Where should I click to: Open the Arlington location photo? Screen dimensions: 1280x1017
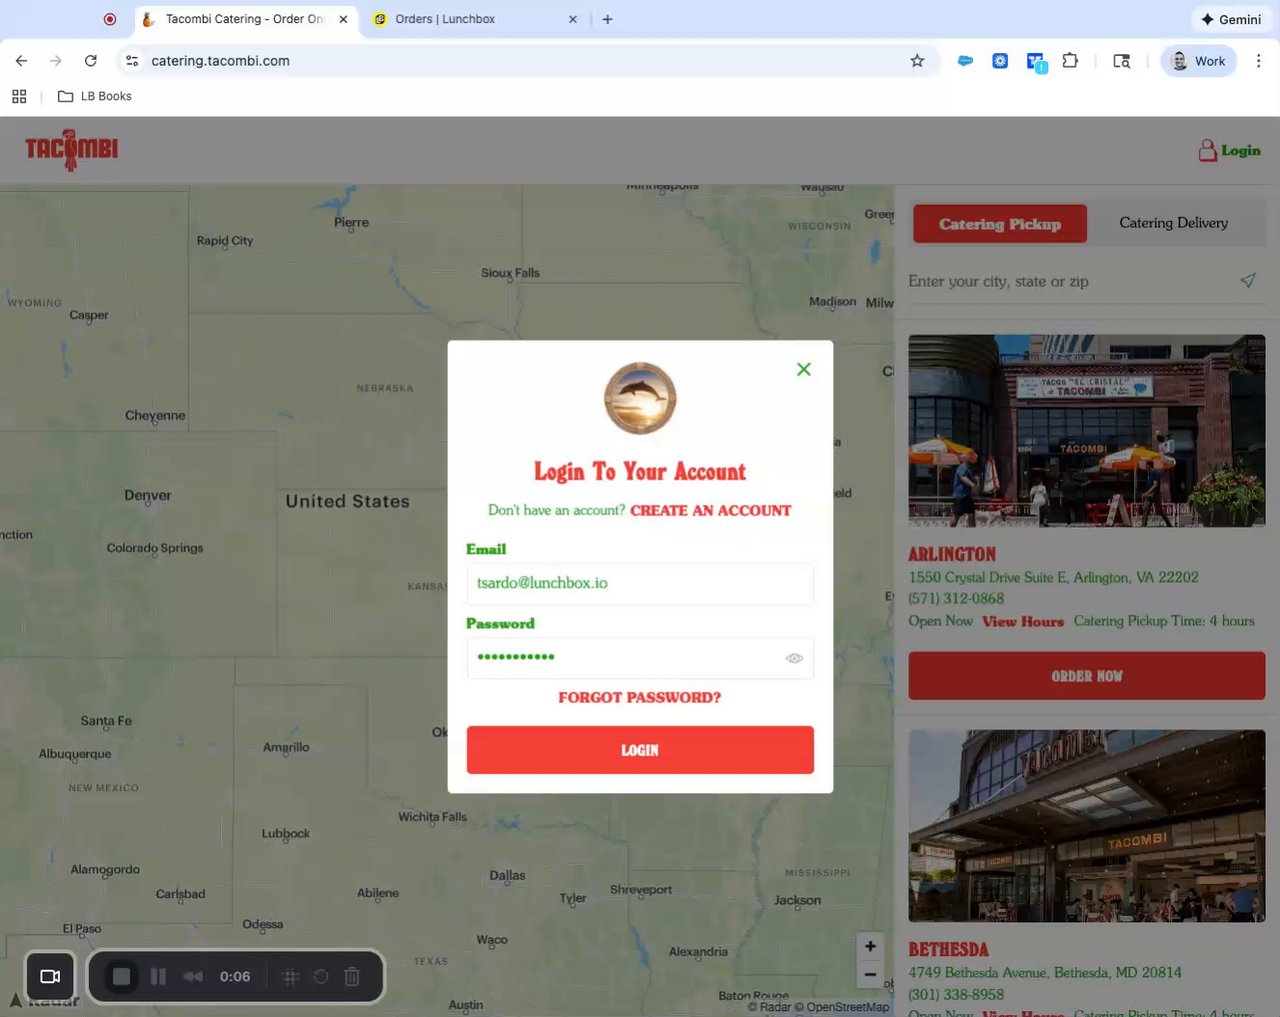tap(1087, 431)
